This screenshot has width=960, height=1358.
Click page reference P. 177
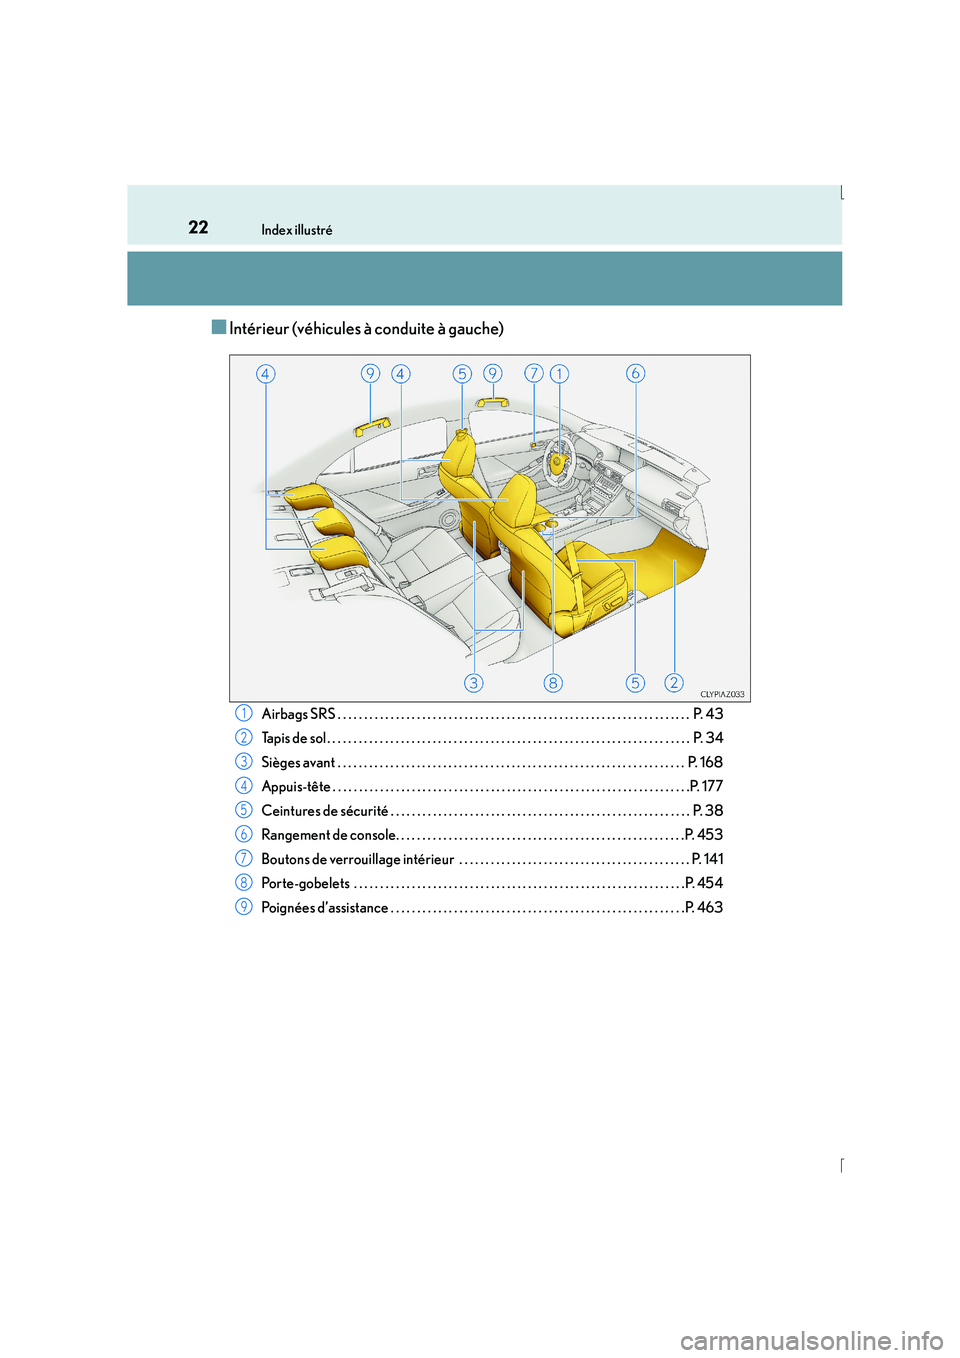coord(706,786)
